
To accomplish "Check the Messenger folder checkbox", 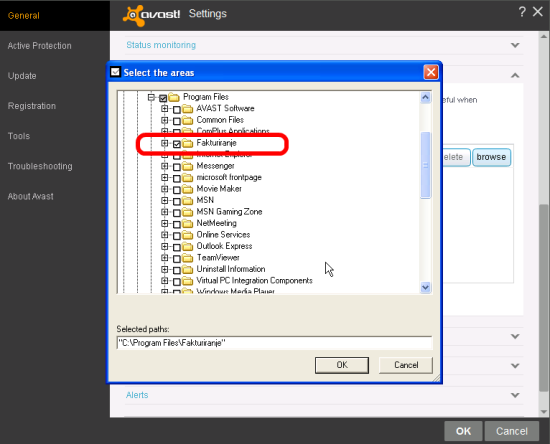I will (177, 167).
